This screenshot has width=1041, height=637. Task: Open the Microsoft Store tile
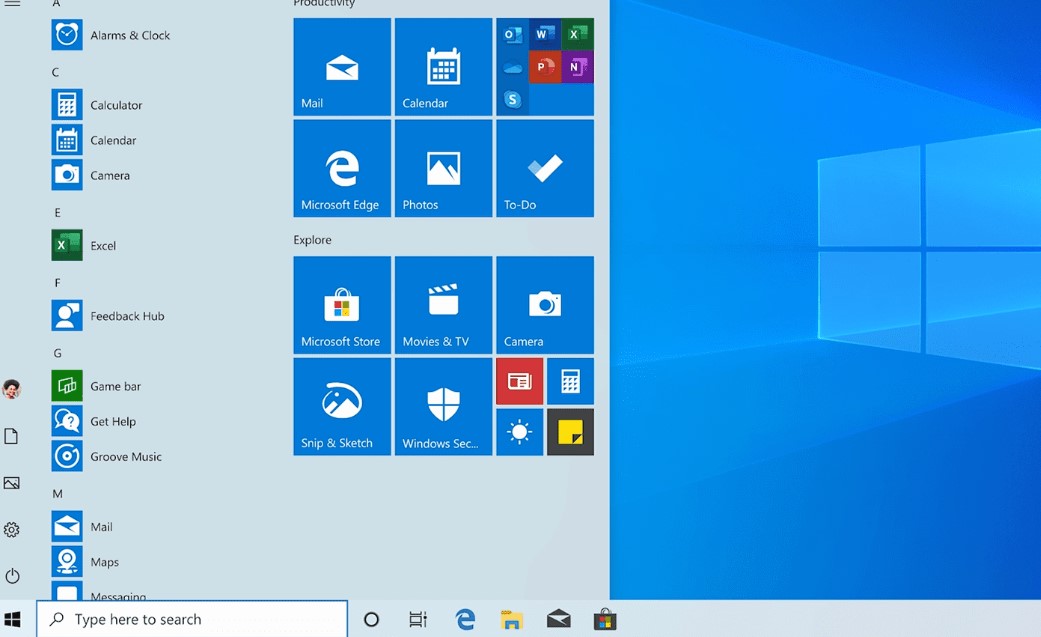tap(342, 305)
